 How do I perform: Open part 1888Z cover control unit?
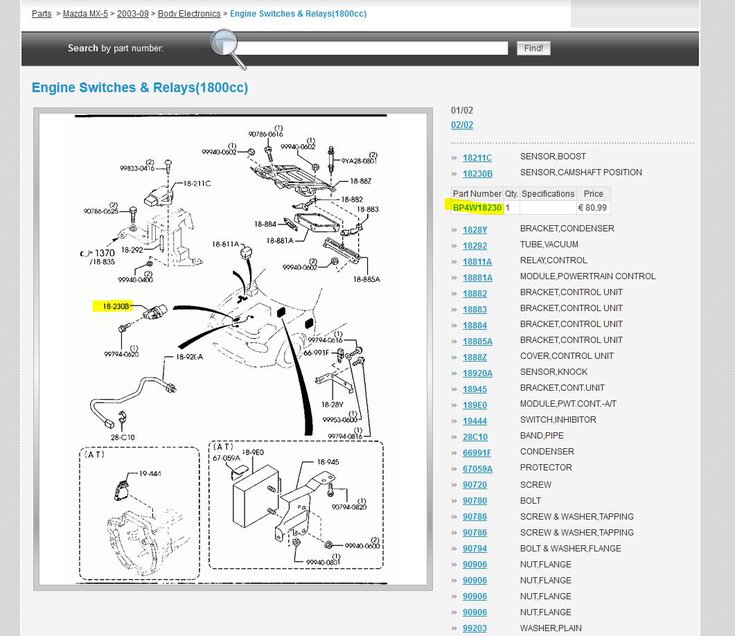pos(475,358)
